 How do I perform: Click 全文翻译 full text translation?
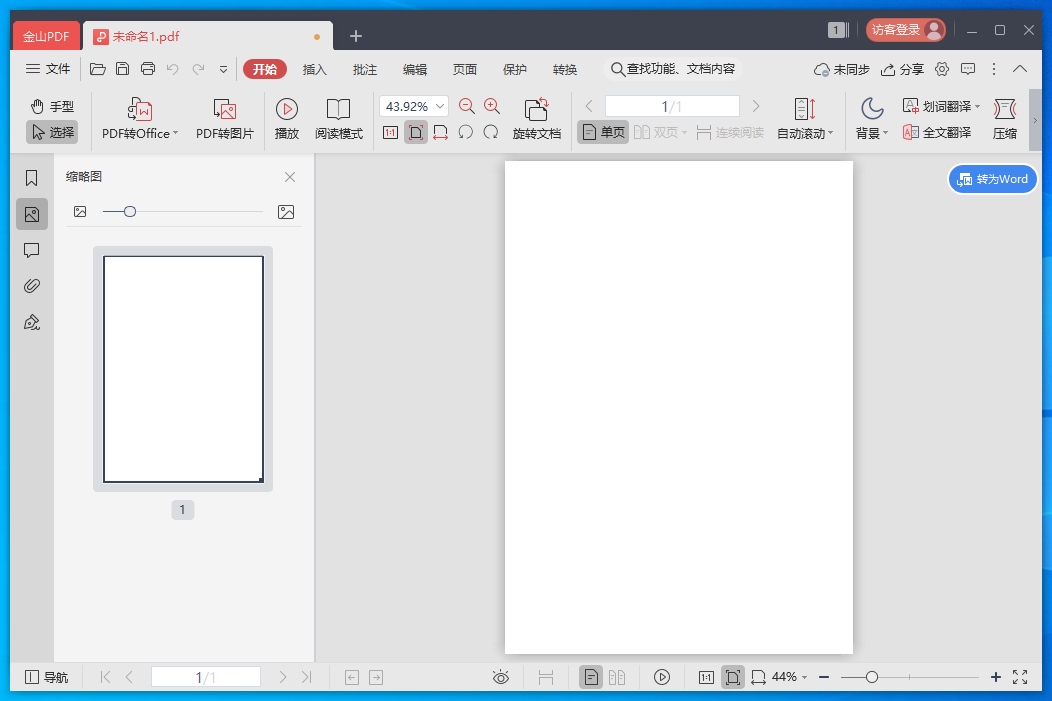937,132
